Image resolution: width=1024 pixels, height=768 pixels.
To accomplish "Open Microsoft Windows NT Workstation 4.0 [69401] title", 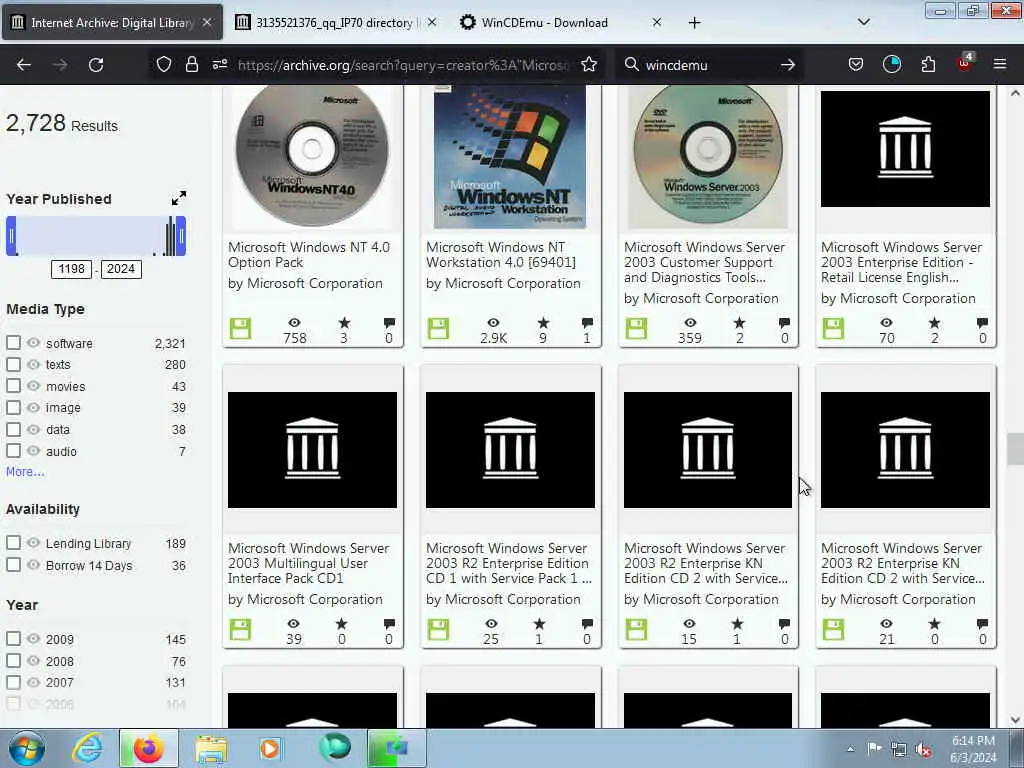I will click(501, 255).
